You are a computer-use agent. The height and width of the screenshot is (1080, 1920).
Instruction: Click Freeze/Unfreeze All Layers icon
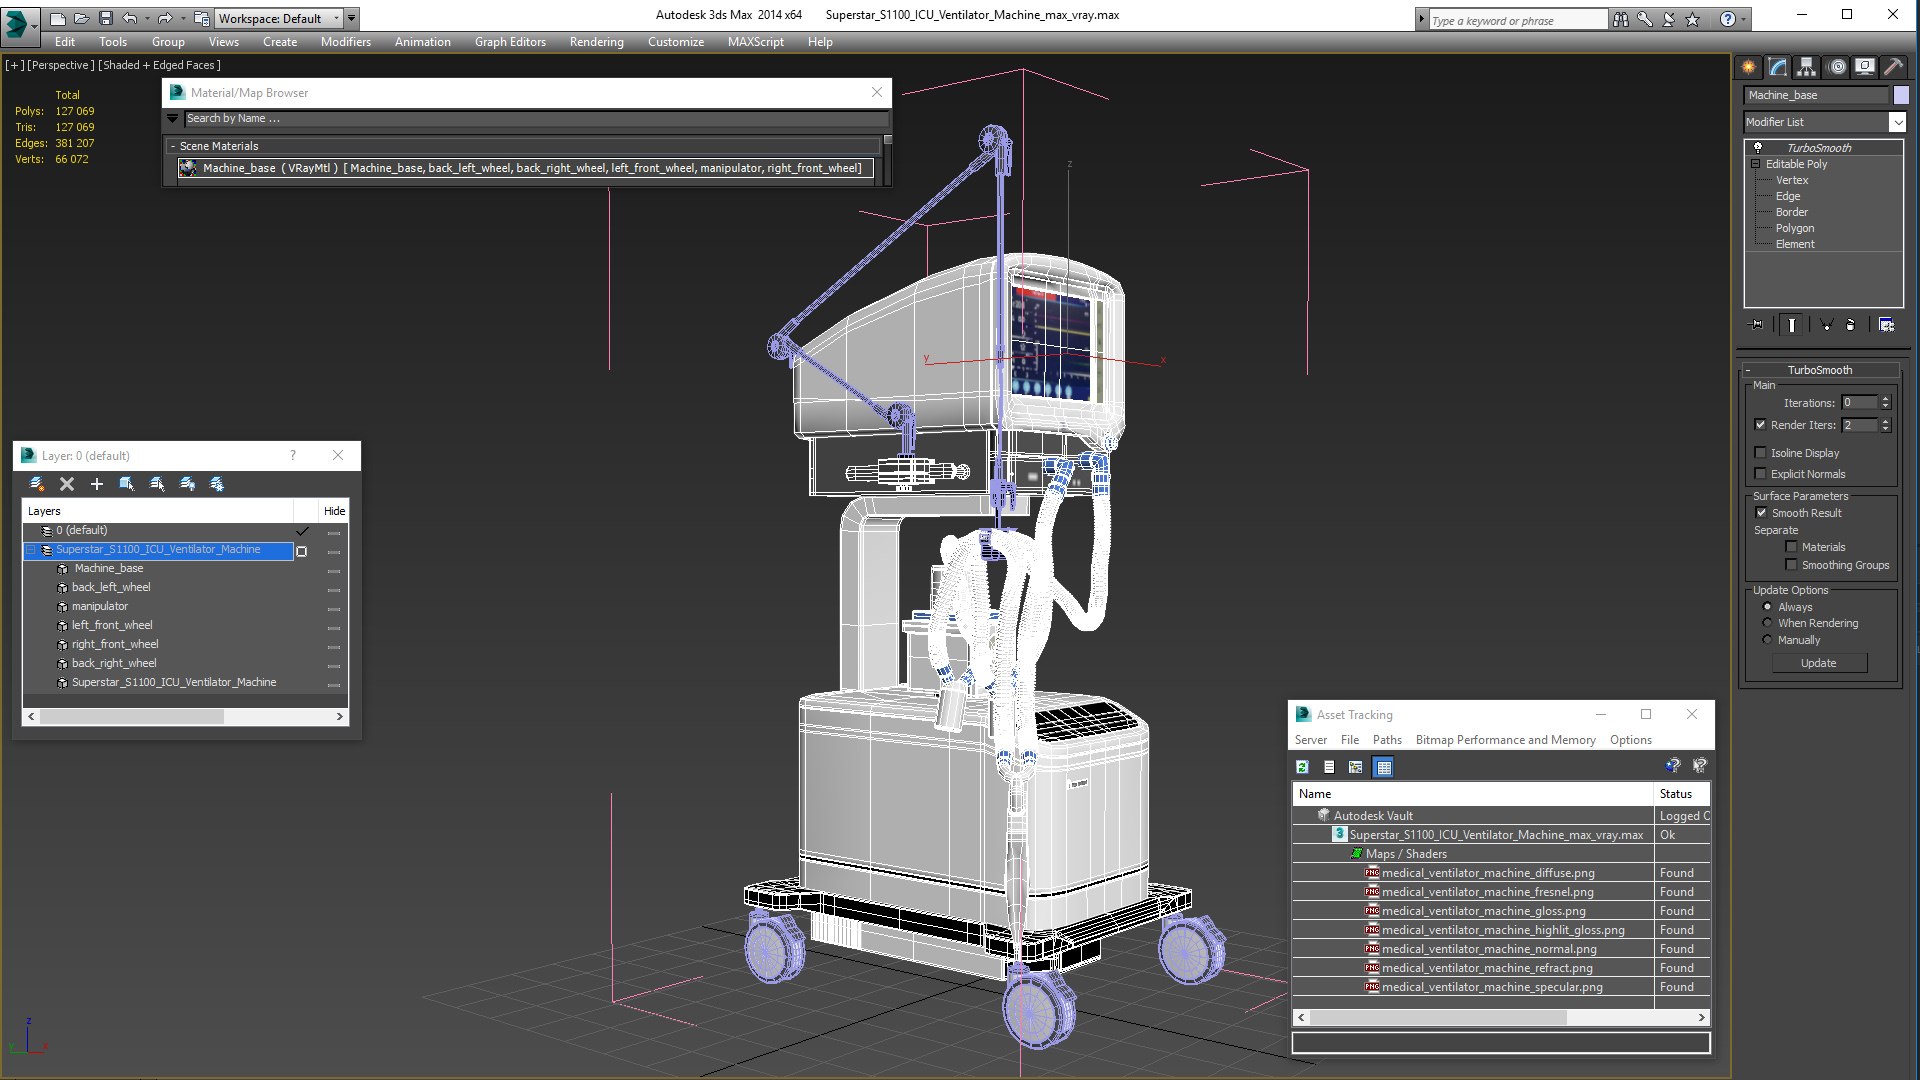(217, 484)
